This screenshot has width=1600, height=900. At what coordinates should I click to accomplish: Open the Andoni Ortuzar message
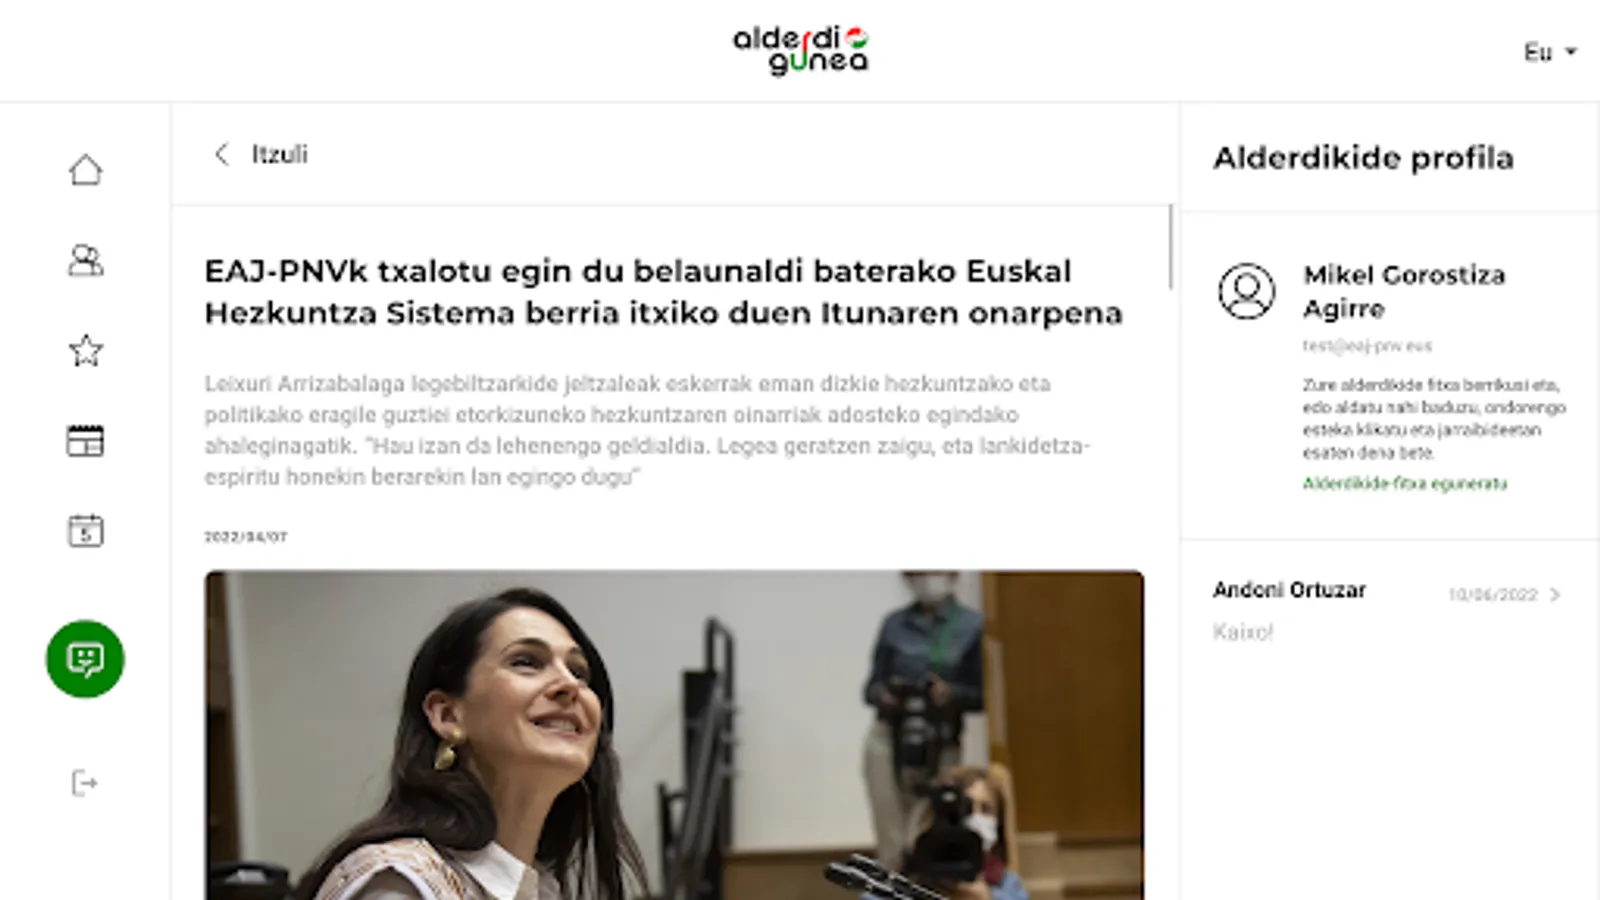tap(1388, 610)
